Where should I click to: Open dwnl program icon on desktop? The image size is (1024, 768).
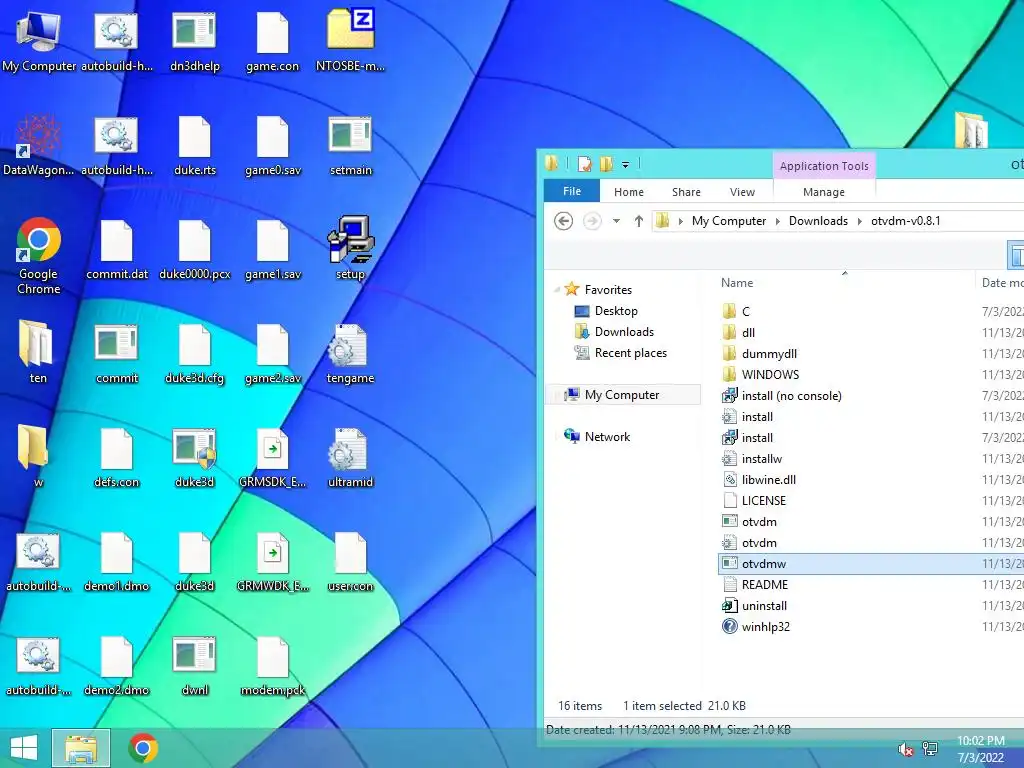click(x=195, y=665)
